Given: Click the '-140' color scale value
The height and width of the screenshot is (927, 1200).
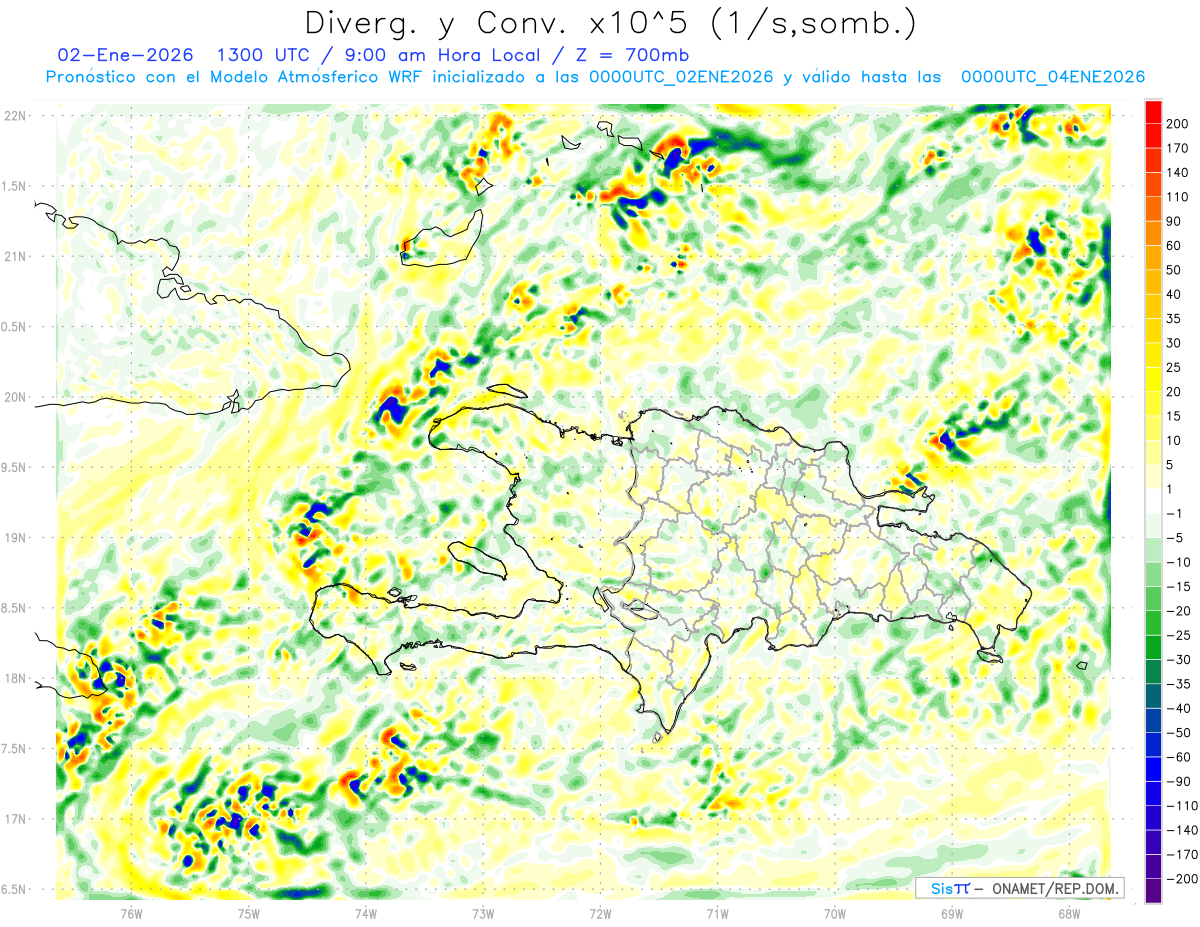Looking at the screenshot, I should pyautogui.click(x=1182, y=831).
